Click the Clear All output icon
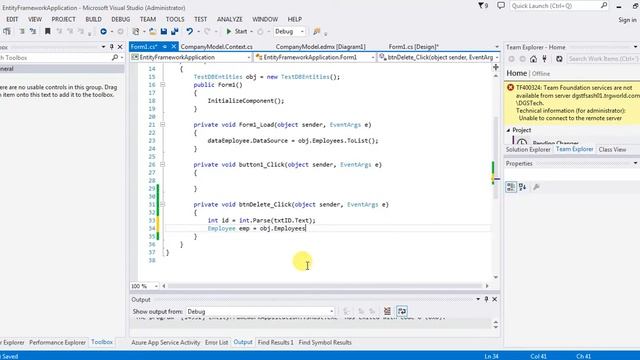This screenshot has height=360, width=640. tap(387, 311)
